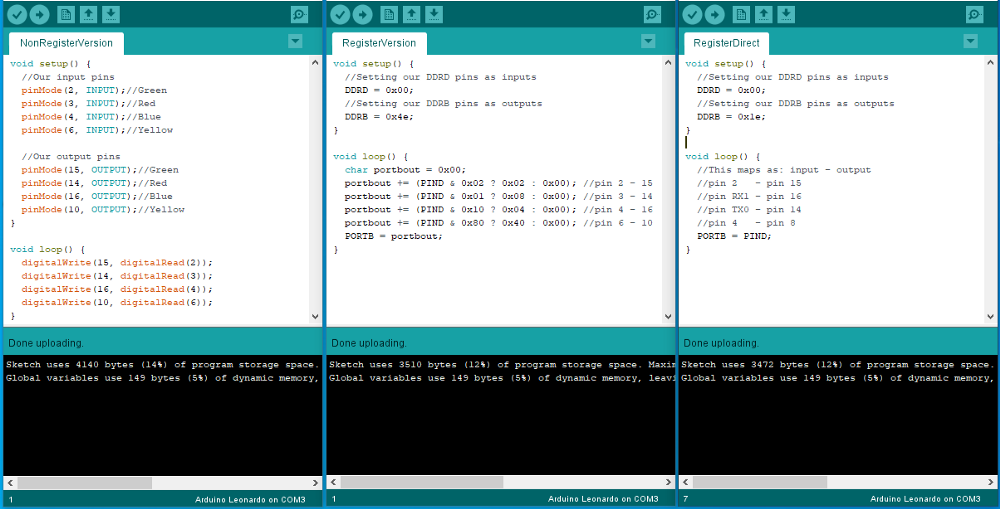Click line pinMode(2, INPUT);//Green

pos(94,91)
